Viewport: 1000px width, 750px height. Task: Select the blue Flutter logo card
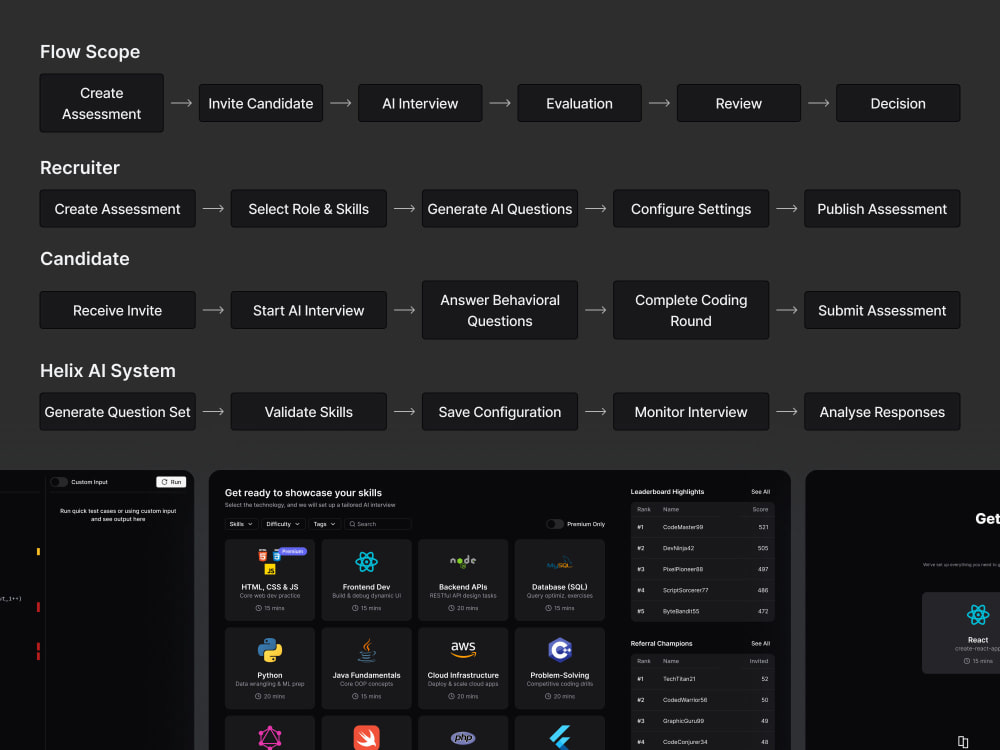tap(560, 738)
